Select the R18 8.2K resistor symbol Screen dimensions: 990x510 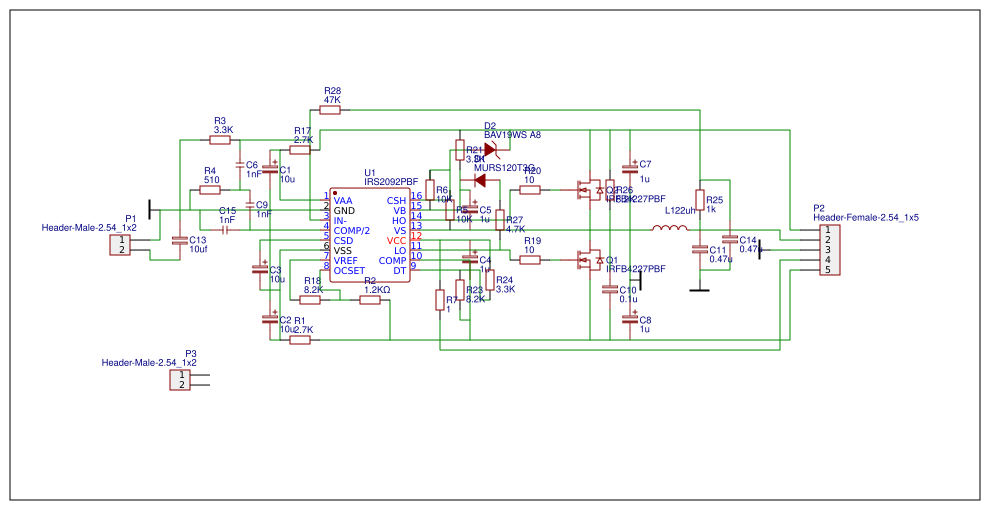pos(310,300)
